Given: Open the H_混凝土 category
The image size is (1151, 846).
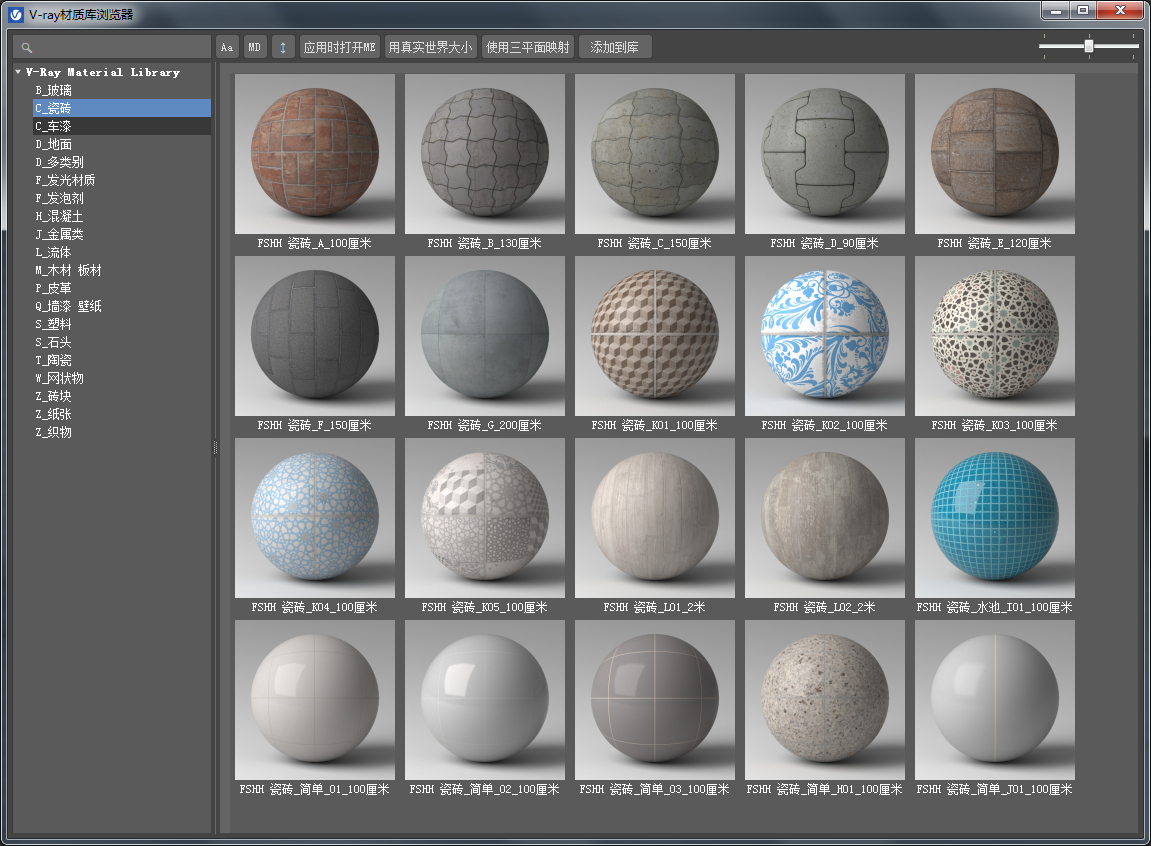Looking at the screenshot, I should coord(59,216).
